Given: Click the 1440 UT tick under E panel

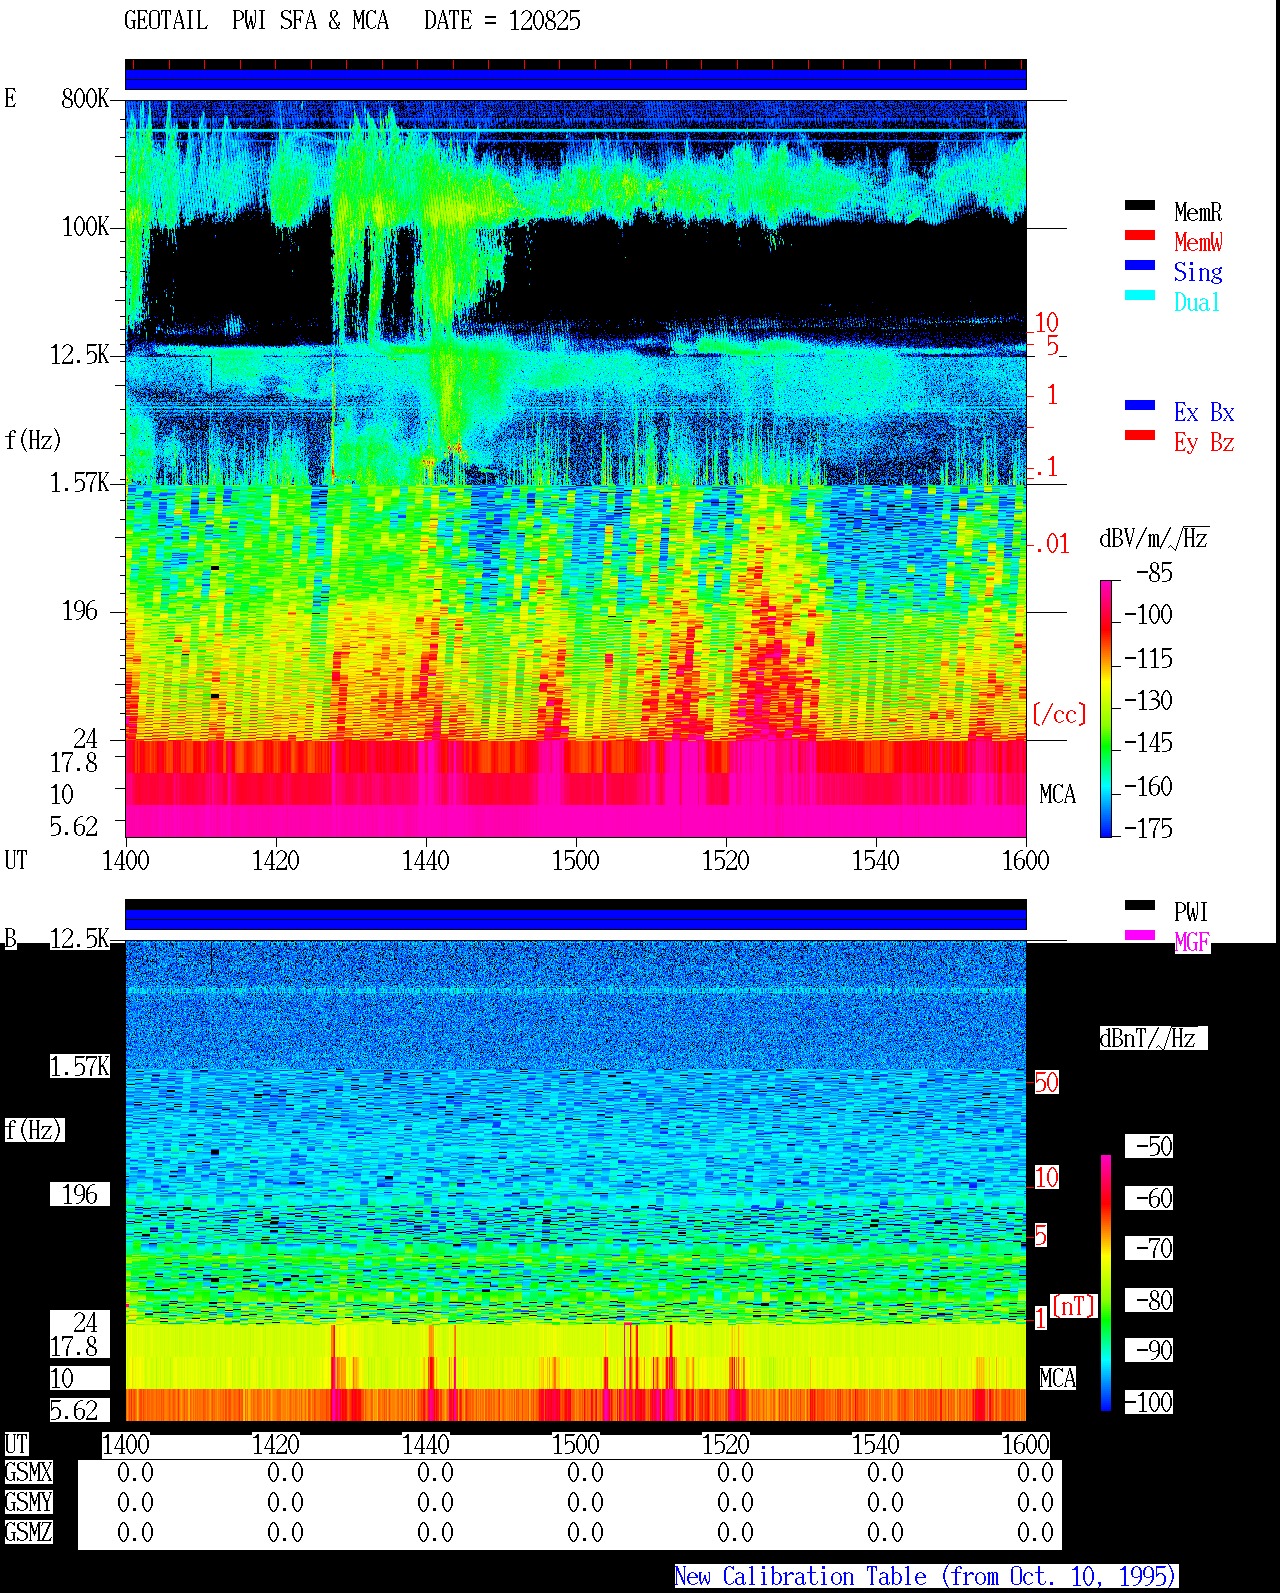Looking at the screenshot, I should tap(425, 861).
